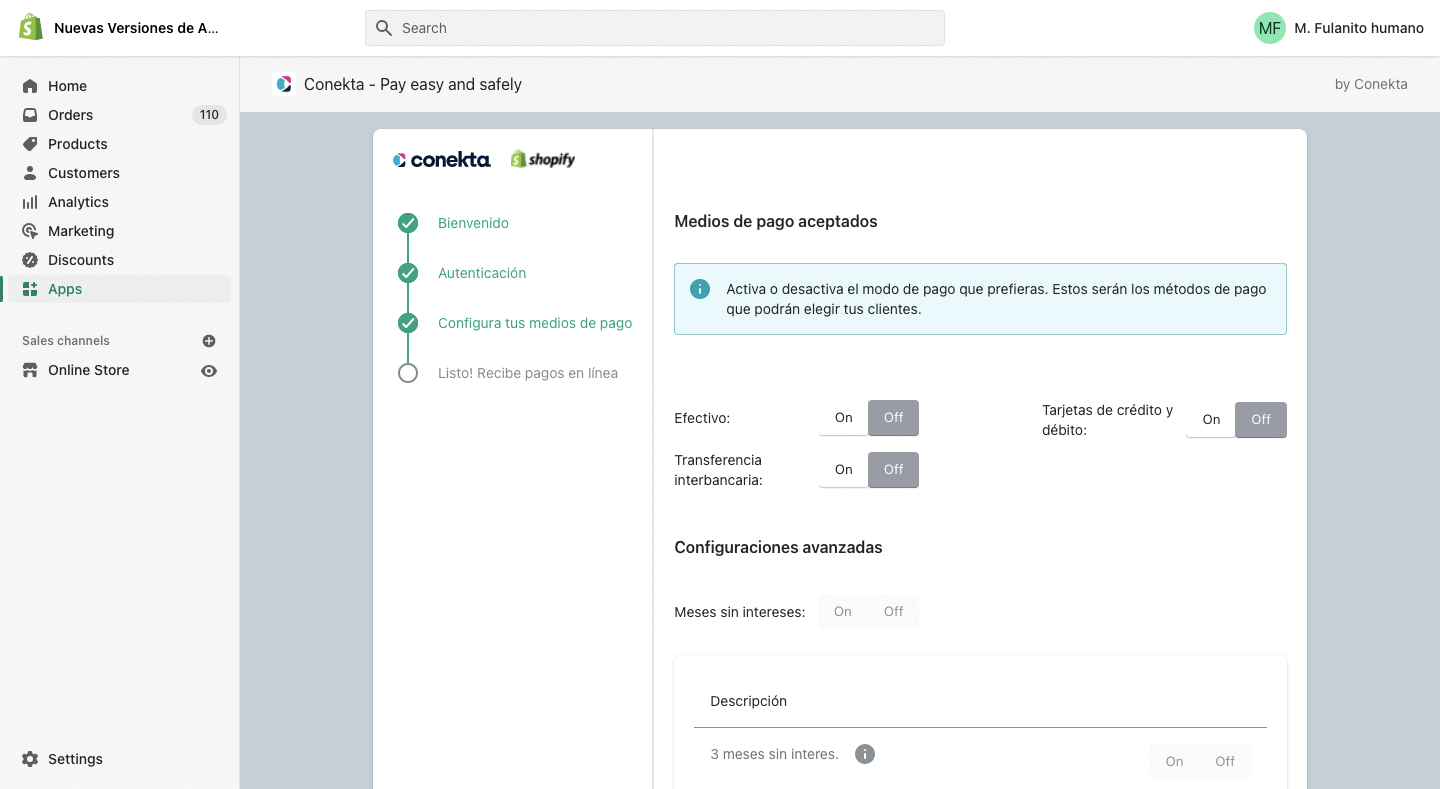Screen dimensions: 1440x789
Task: Click the Products tag icon
Action: point(30,144)
